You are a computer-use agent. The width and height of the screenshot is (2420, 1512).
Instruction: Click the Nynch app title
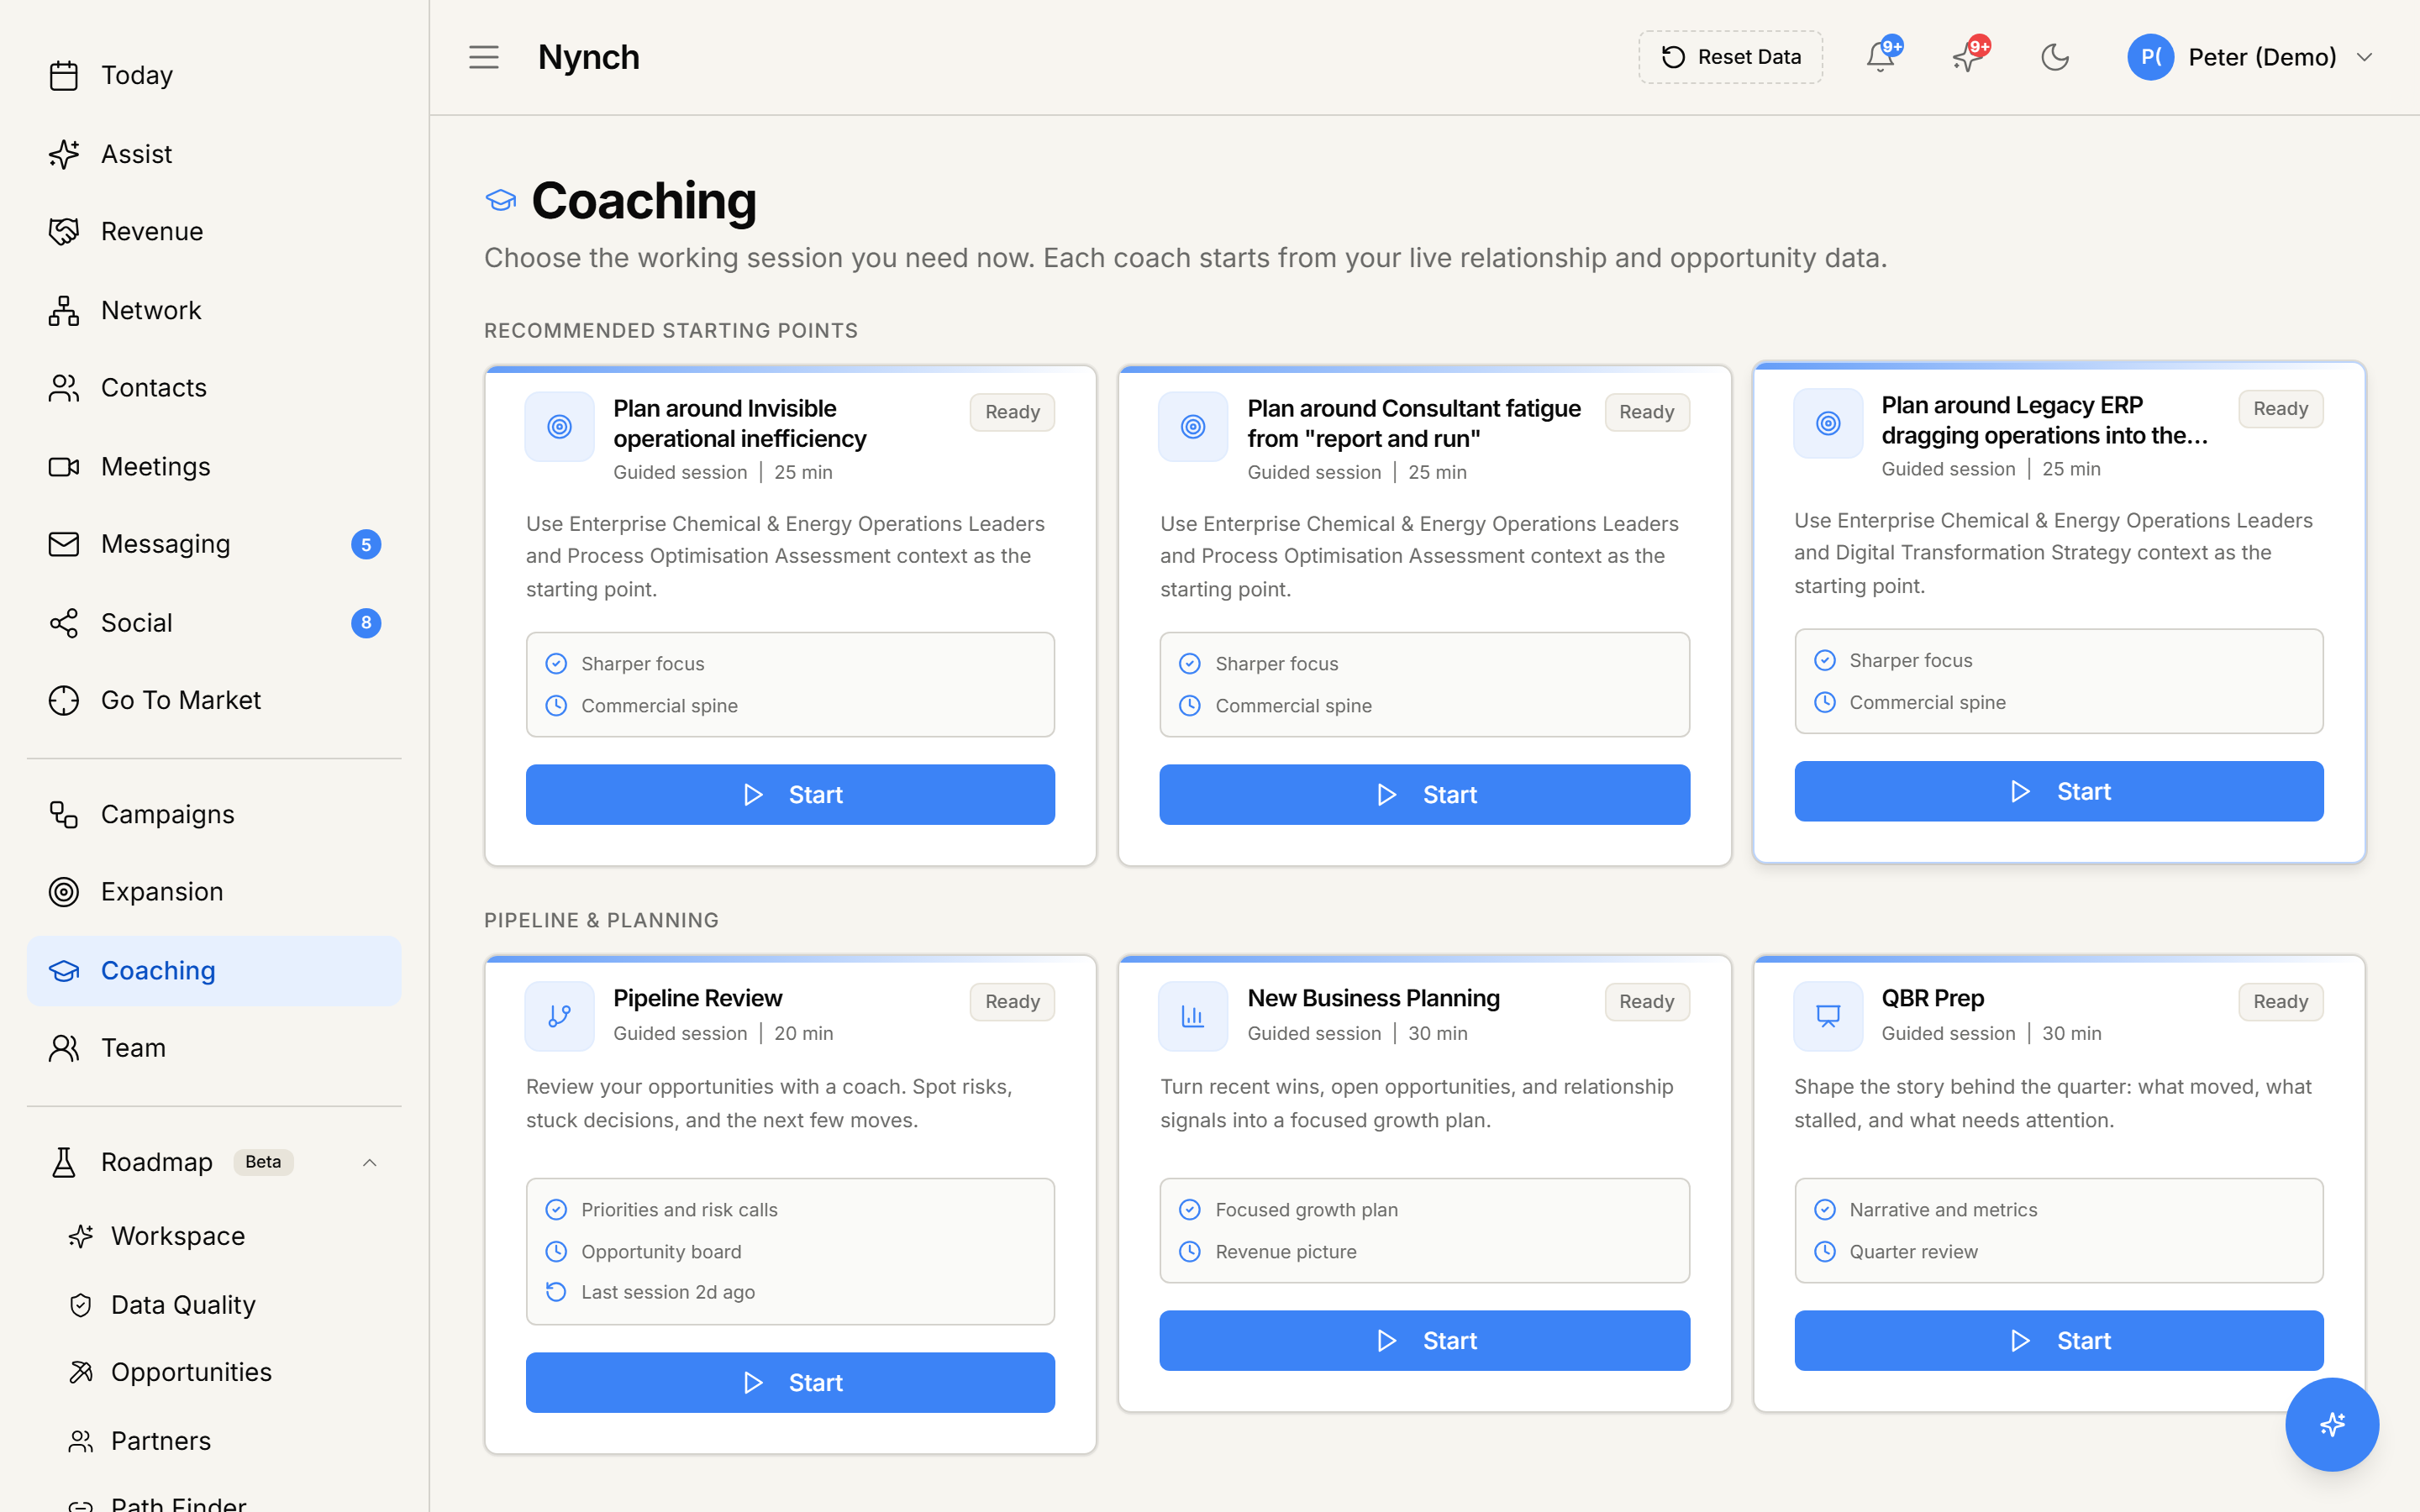(589, 57)
